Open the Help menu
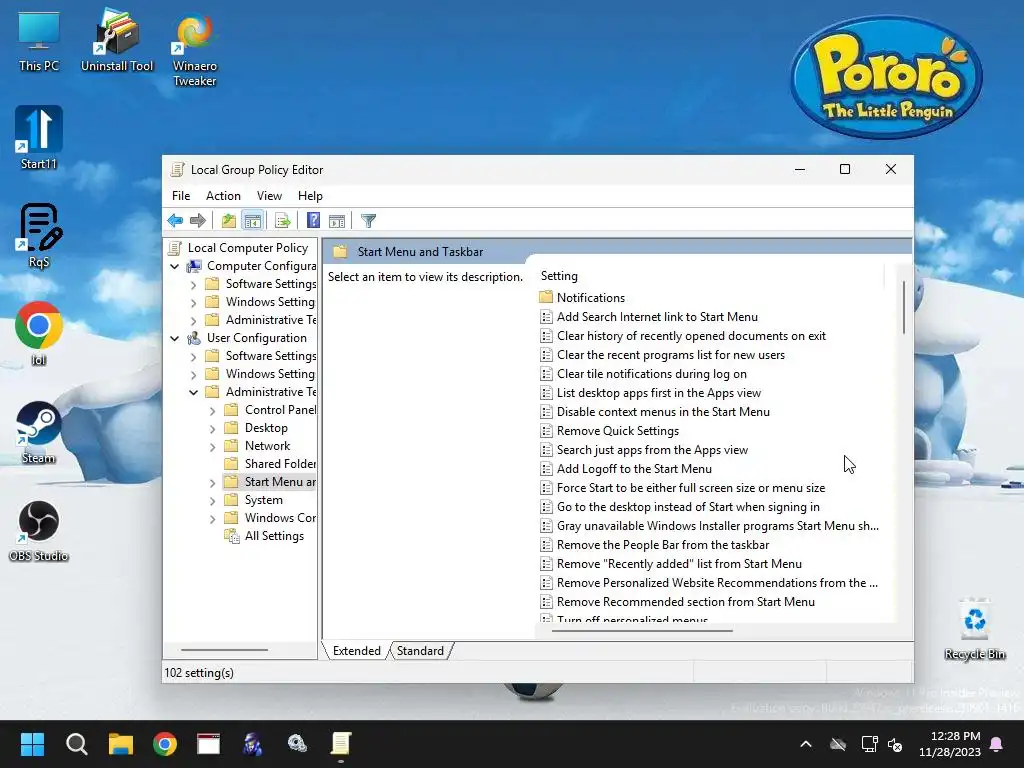This screenshot has height=768, width=1024. coord(310,196)
